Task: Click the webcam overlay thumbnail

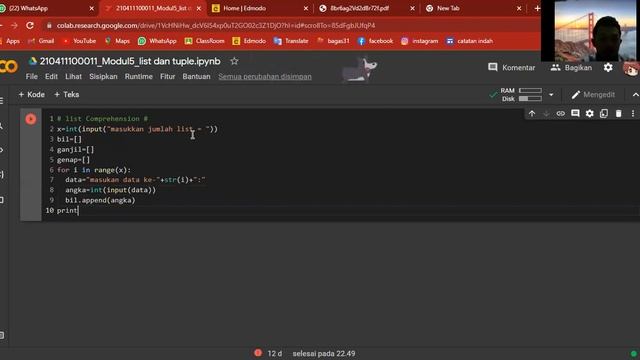Action: coord(590,31)
